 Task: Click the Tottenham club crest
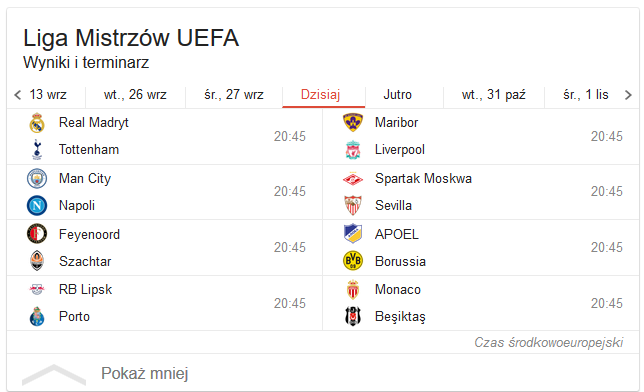37,150
